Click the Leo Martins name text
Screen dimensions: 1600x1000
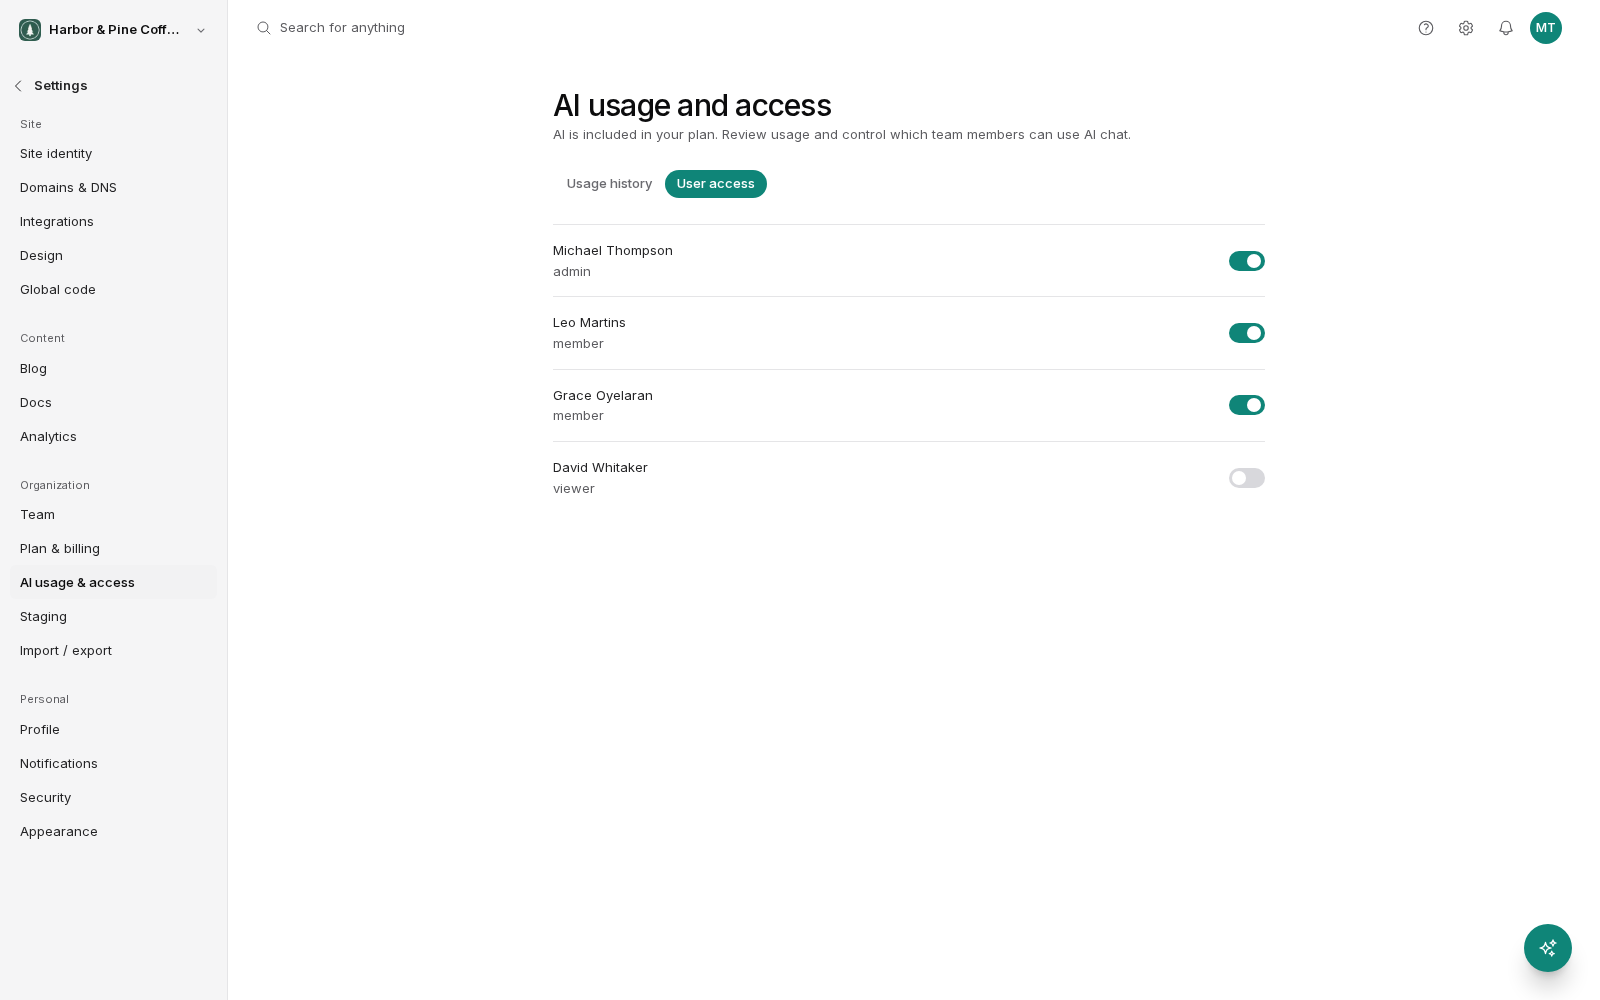589,323
